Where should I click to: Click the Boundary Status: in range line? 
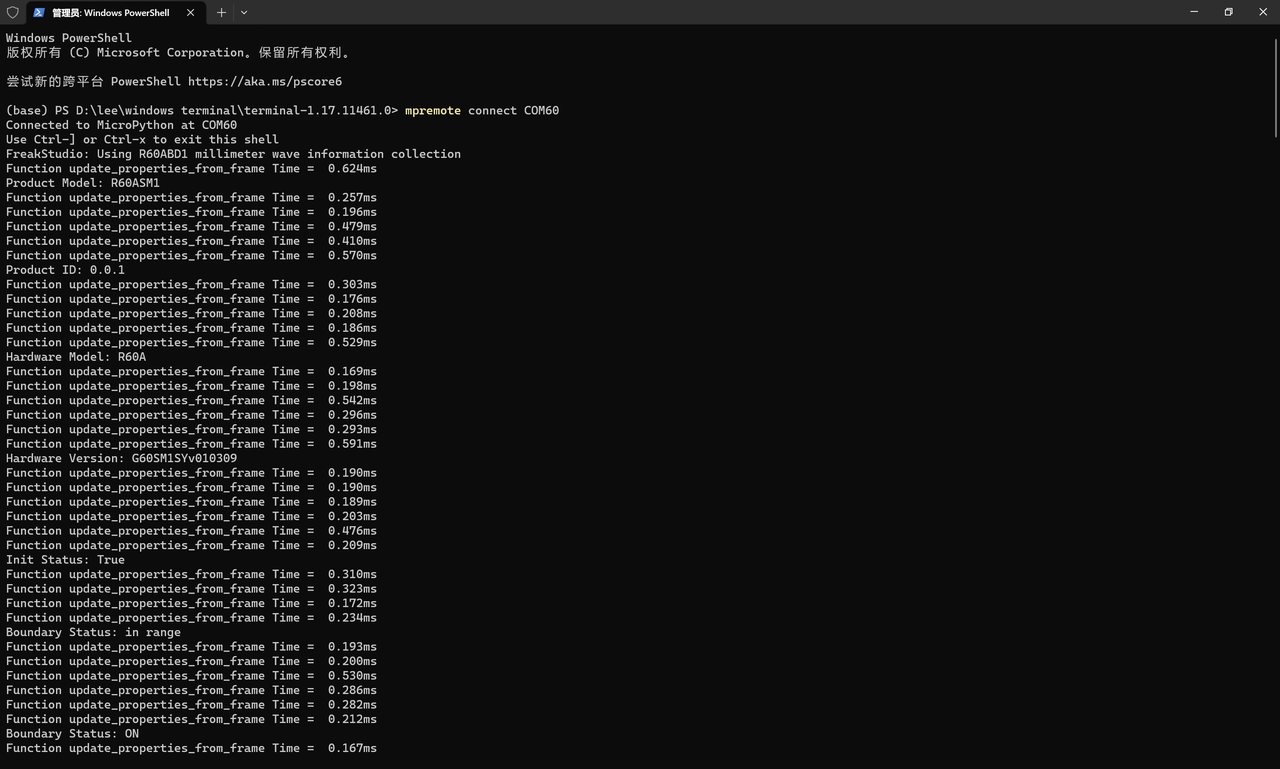point(93,632)
